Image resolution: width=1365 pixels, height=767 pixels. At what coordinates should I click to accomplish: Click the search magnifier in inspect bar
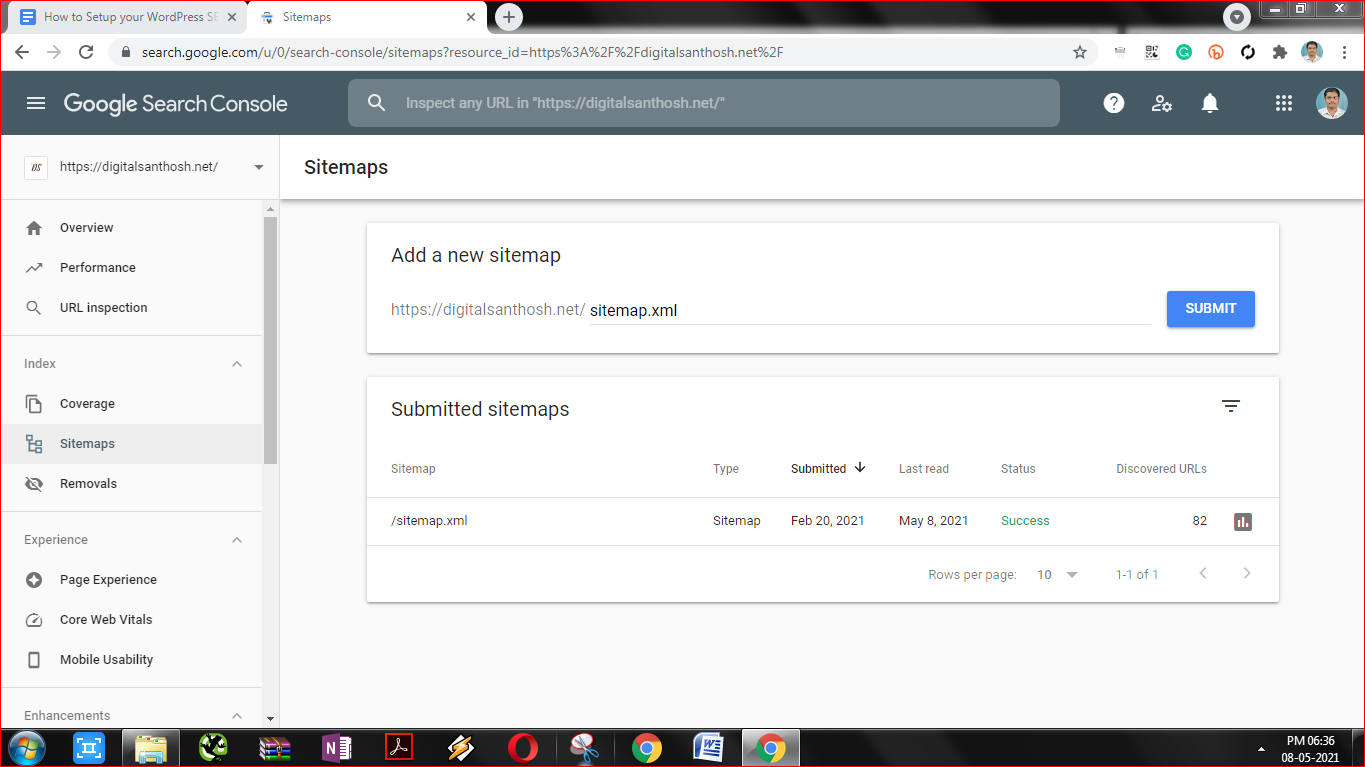(376, 103)
